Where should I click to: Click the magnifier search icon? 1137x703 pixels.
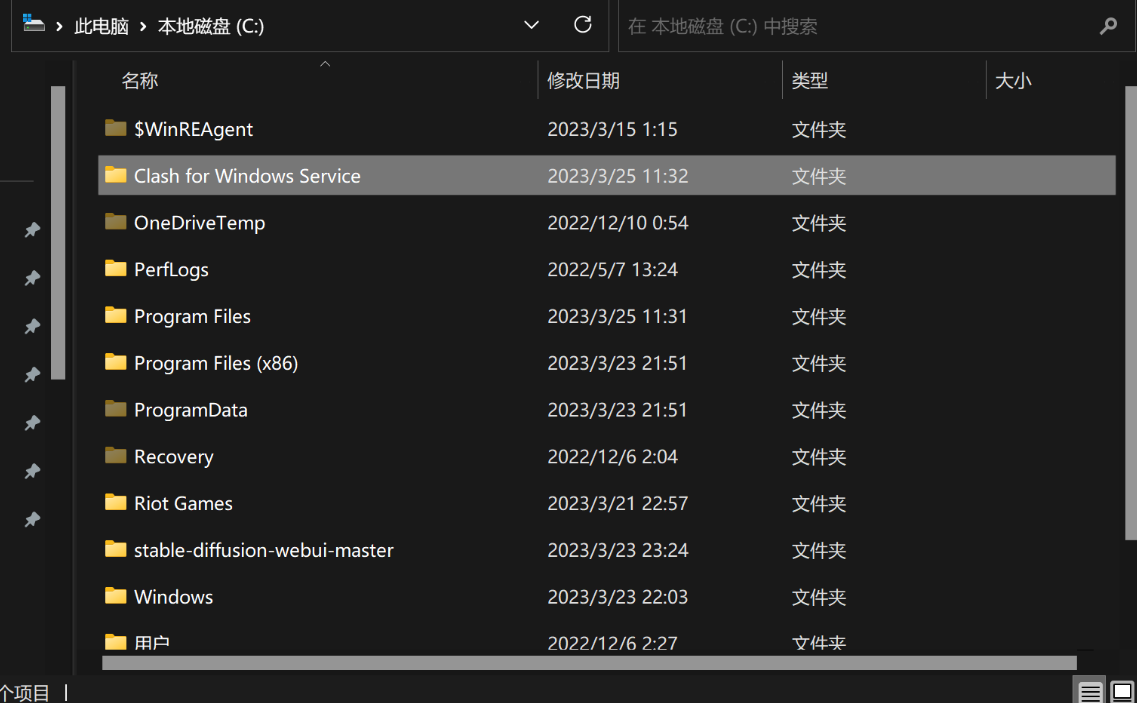click(1108, 27)
